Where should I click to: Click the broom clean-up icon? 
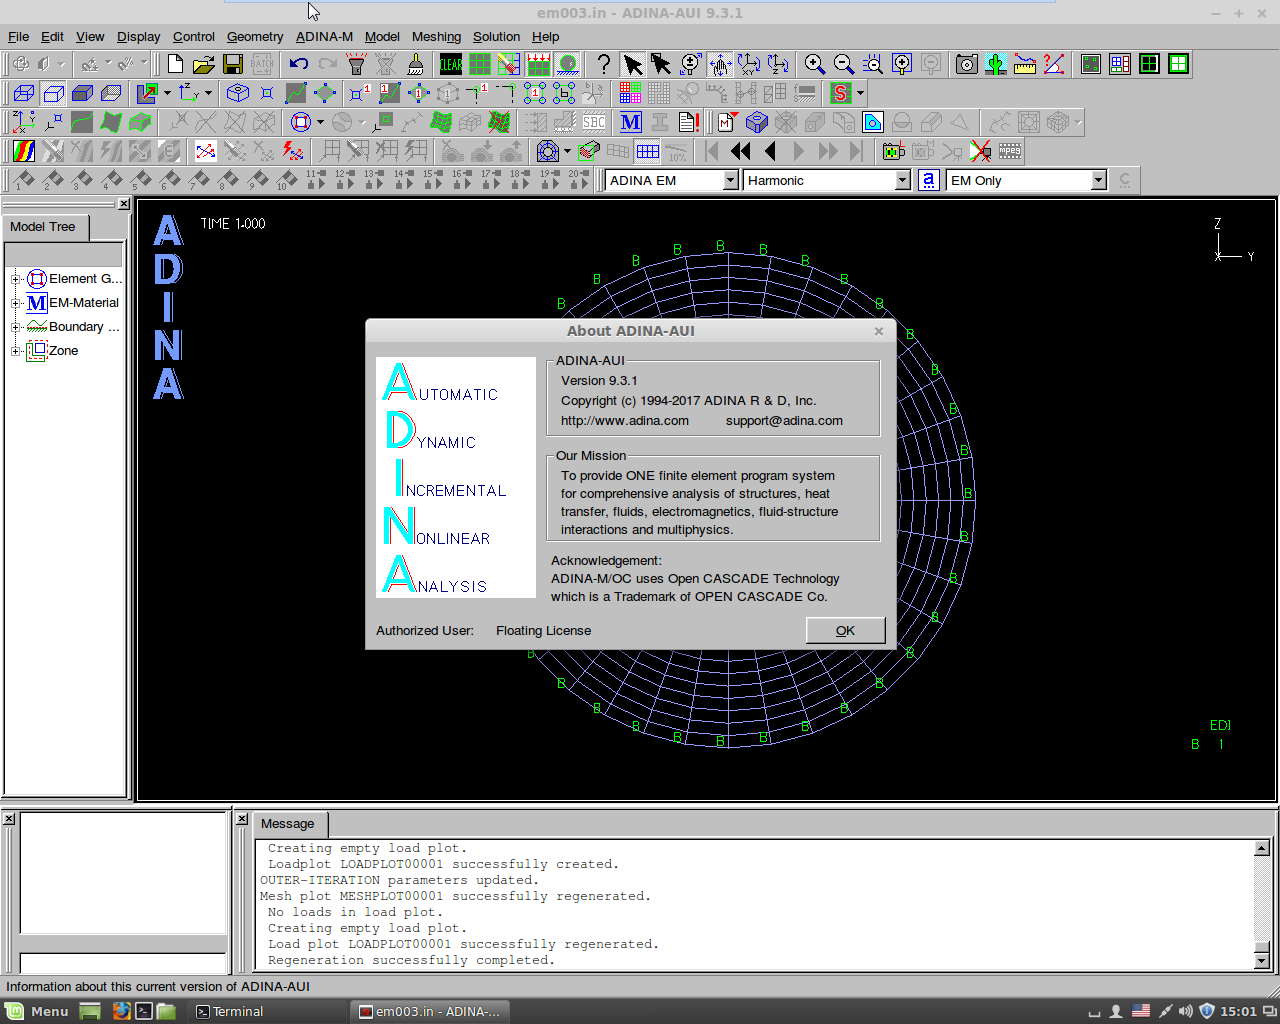tap(415, 64)
